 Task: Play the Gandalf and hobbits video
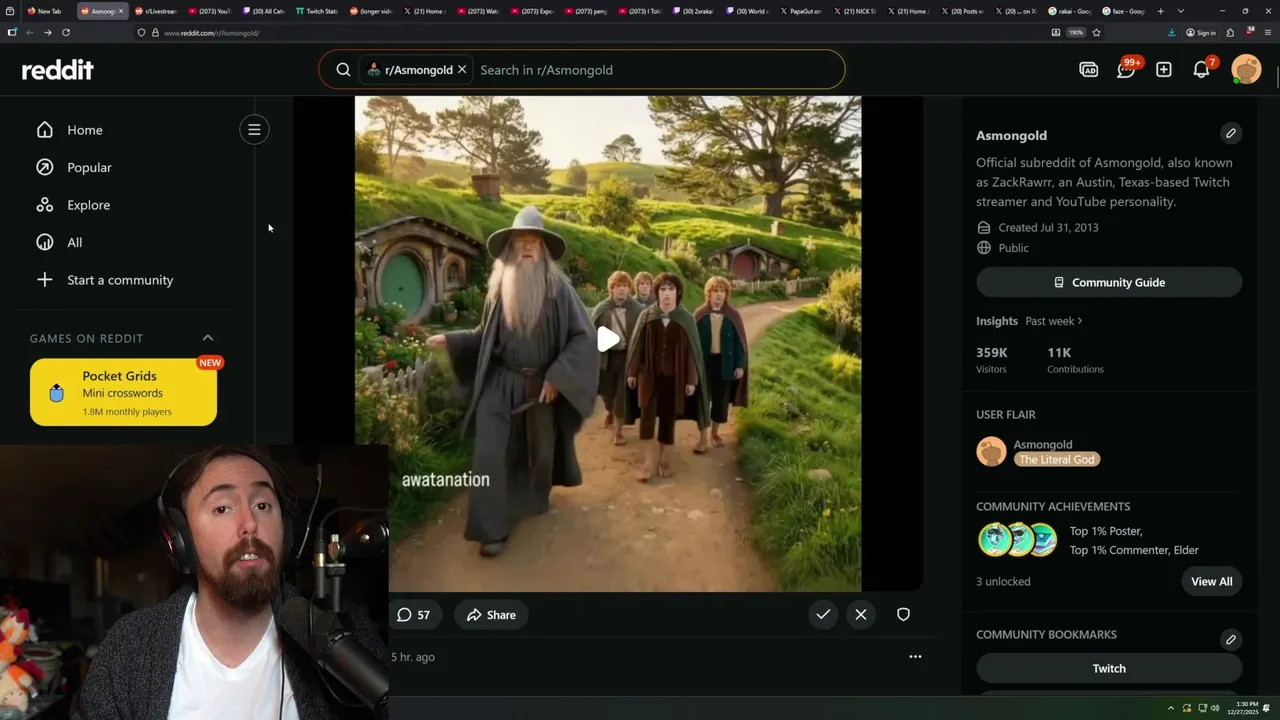(x=608, y=340)
